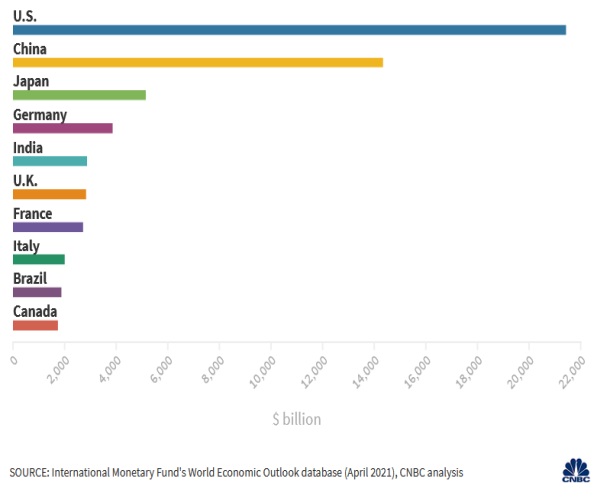Click the CNBC peacock logo
600x500 pixels.
pyautogui.click(x=575, y=471)
